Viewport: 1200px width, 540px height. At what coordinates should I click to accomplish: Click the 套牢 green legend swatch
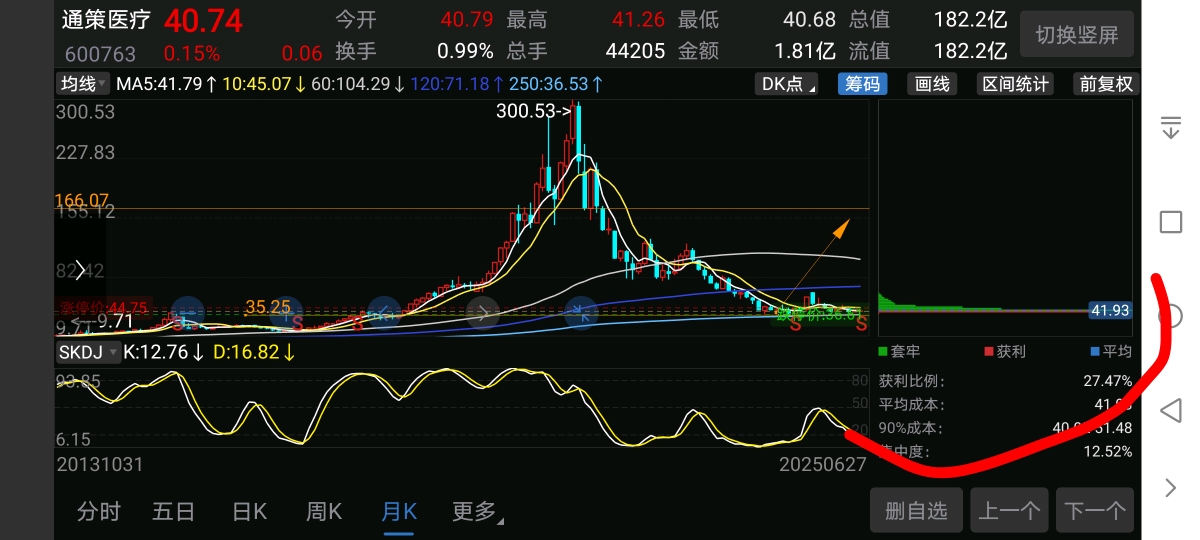click(x=883, y=351)
